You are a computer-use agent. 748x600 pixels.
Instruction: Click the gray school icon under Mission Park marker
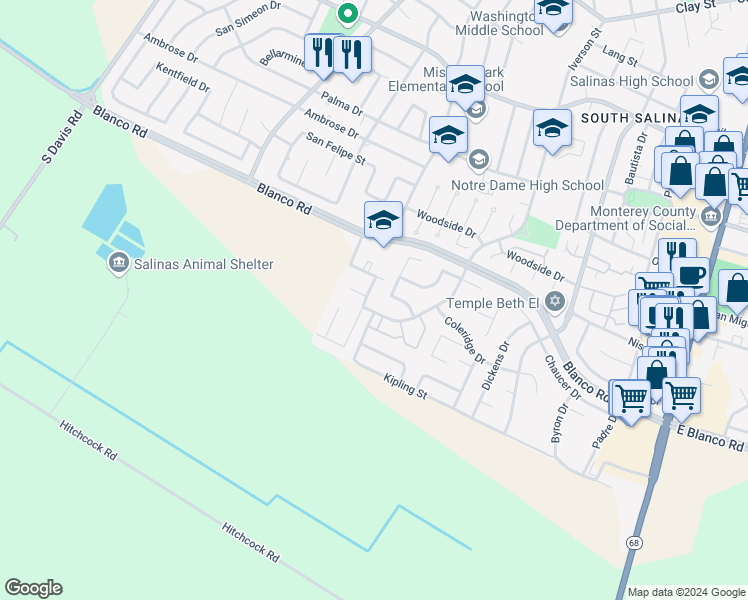pos(476,110)
